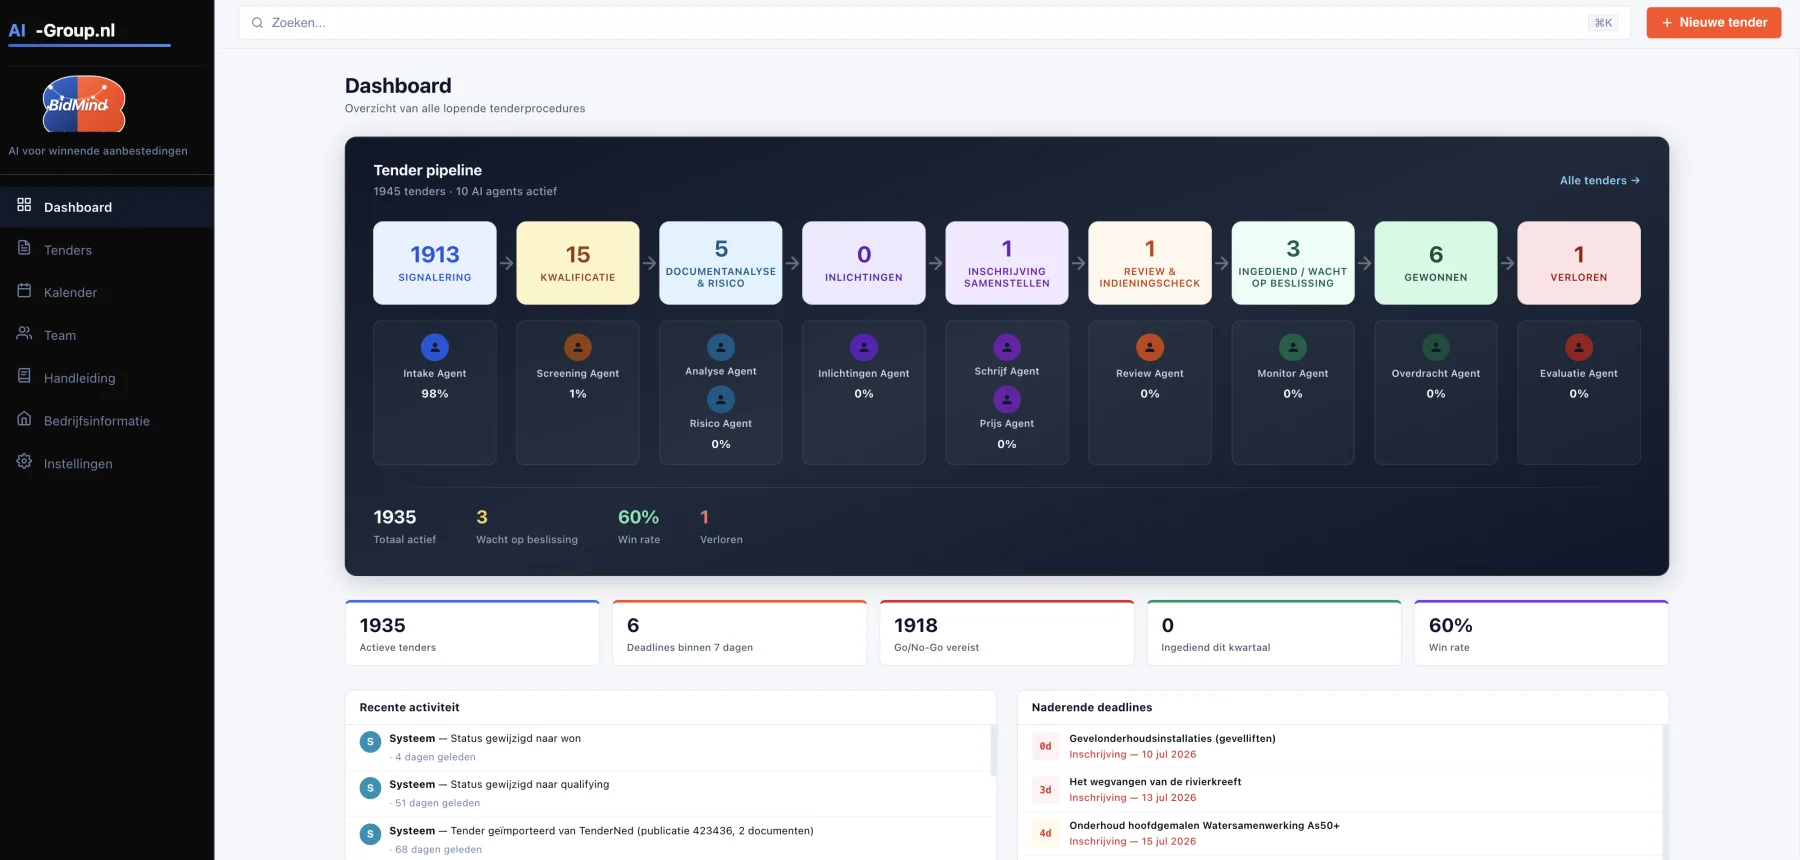Click the Instellingen gear icon
The image size is (1800, 860).
pos(24,461)
